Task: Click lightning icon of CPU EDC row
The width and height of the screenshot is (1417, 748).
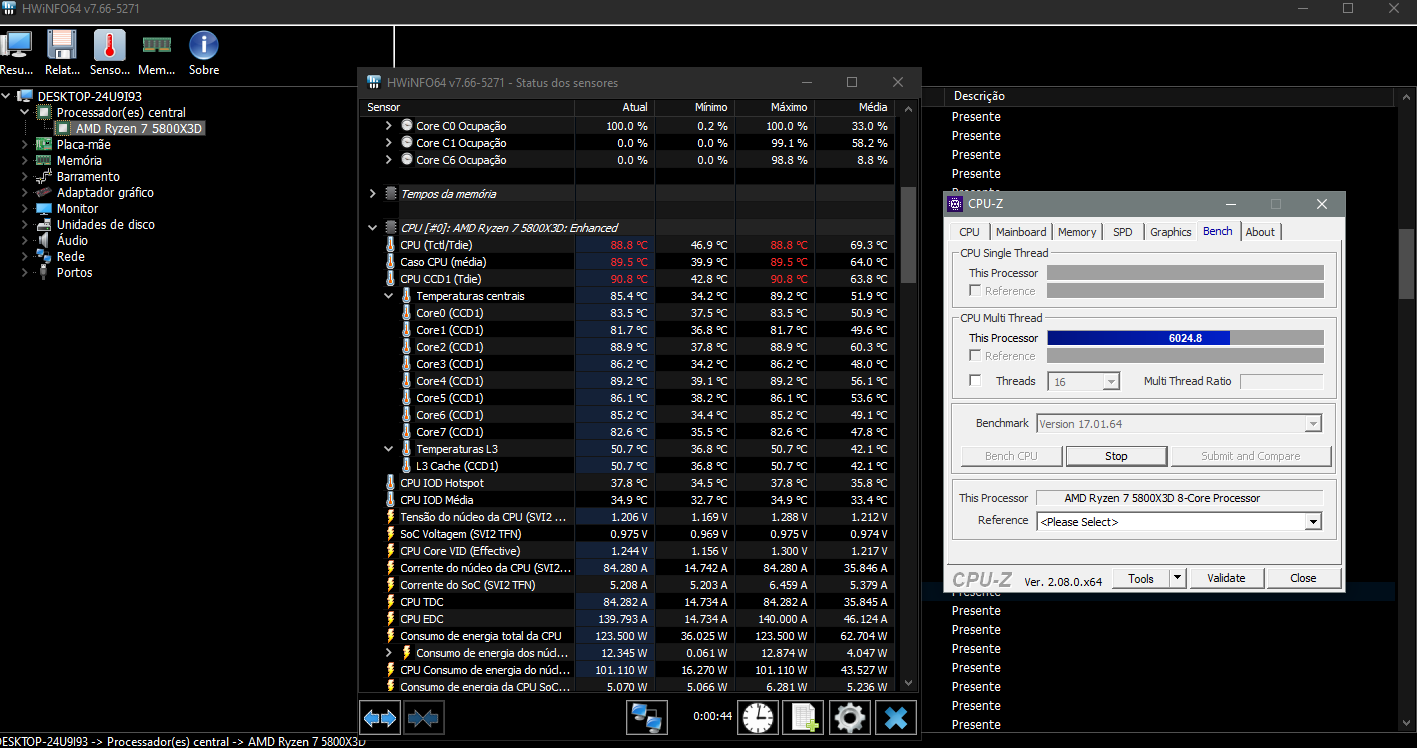Action: point(391,619)
